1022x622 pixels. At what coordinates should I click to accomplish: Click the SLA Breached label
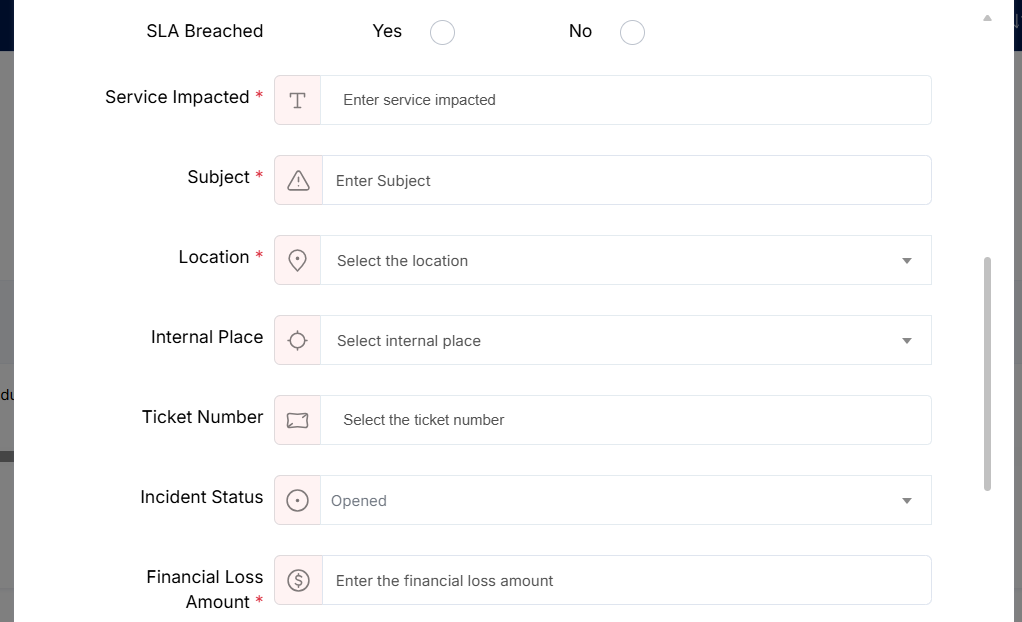(205, 31)
